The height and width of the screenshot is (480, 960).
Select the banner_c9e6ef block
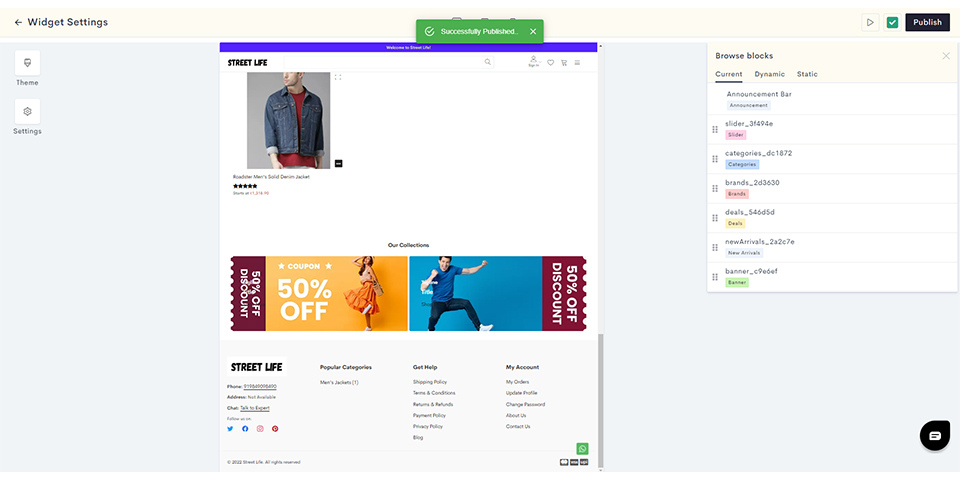pos(833,277)
